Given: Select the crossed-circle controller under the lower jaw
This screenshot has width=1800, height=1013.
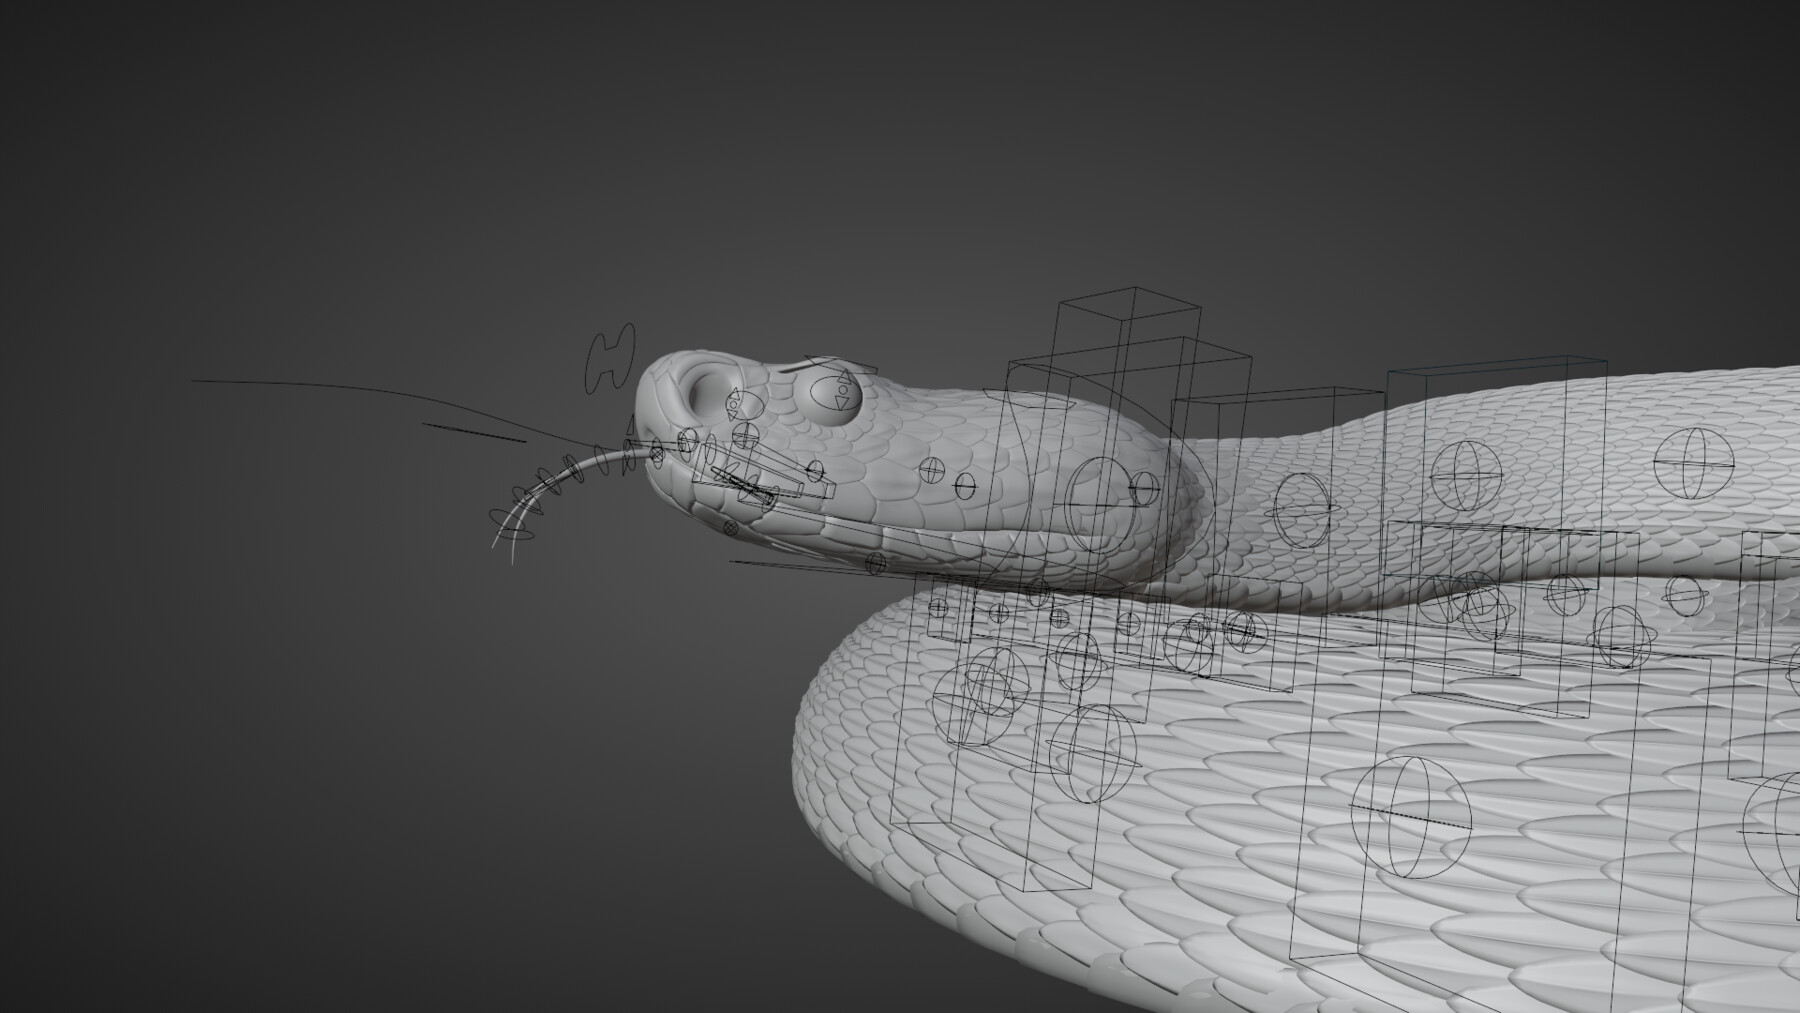Looking at the screenshot, I should (x=731, y=528).
